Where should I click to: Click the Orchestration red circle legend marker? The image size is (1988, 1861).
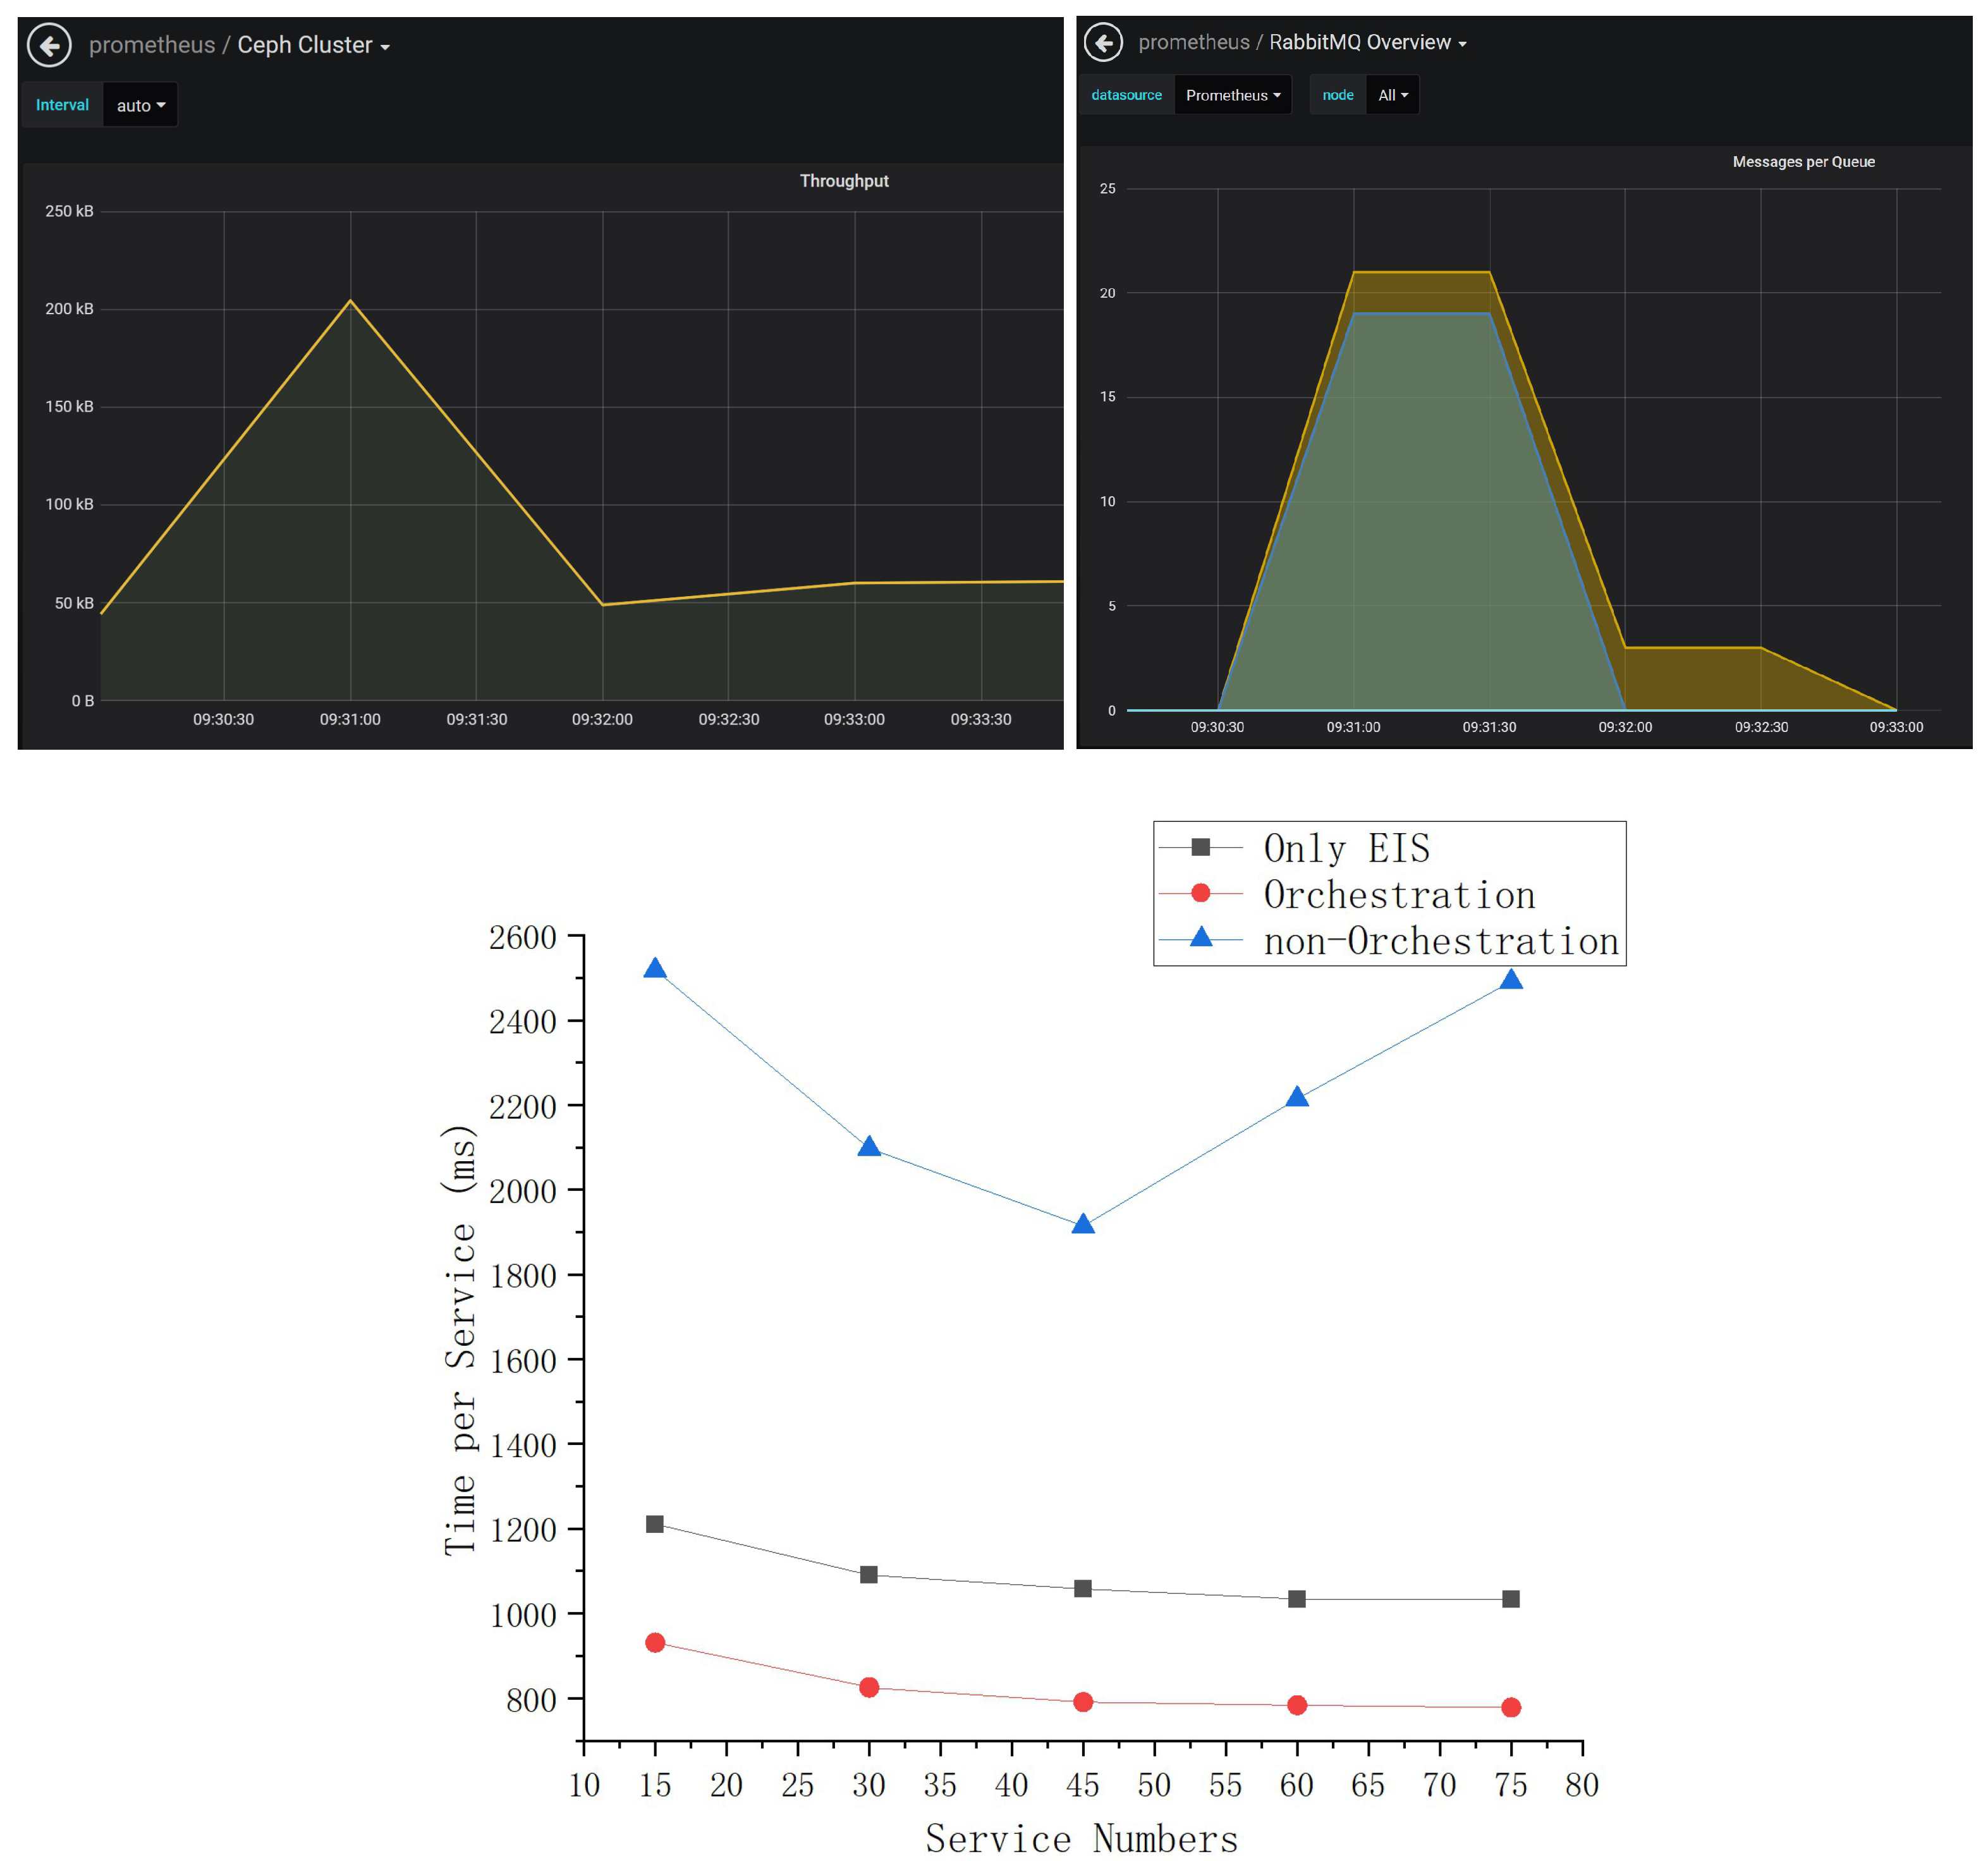click(x=1201, y=892)
